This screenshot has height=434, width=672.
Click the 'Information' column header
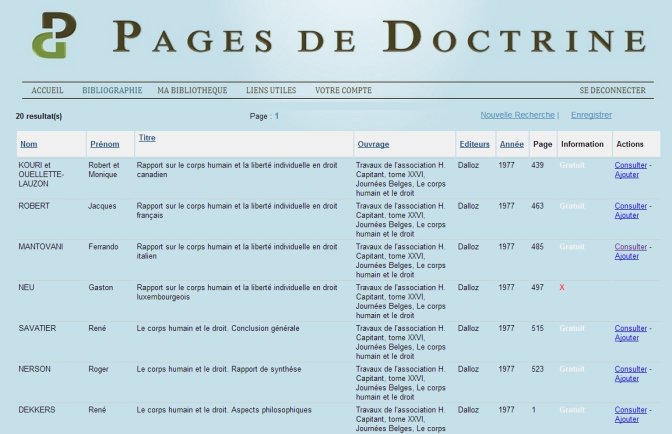tap(582, 144)
